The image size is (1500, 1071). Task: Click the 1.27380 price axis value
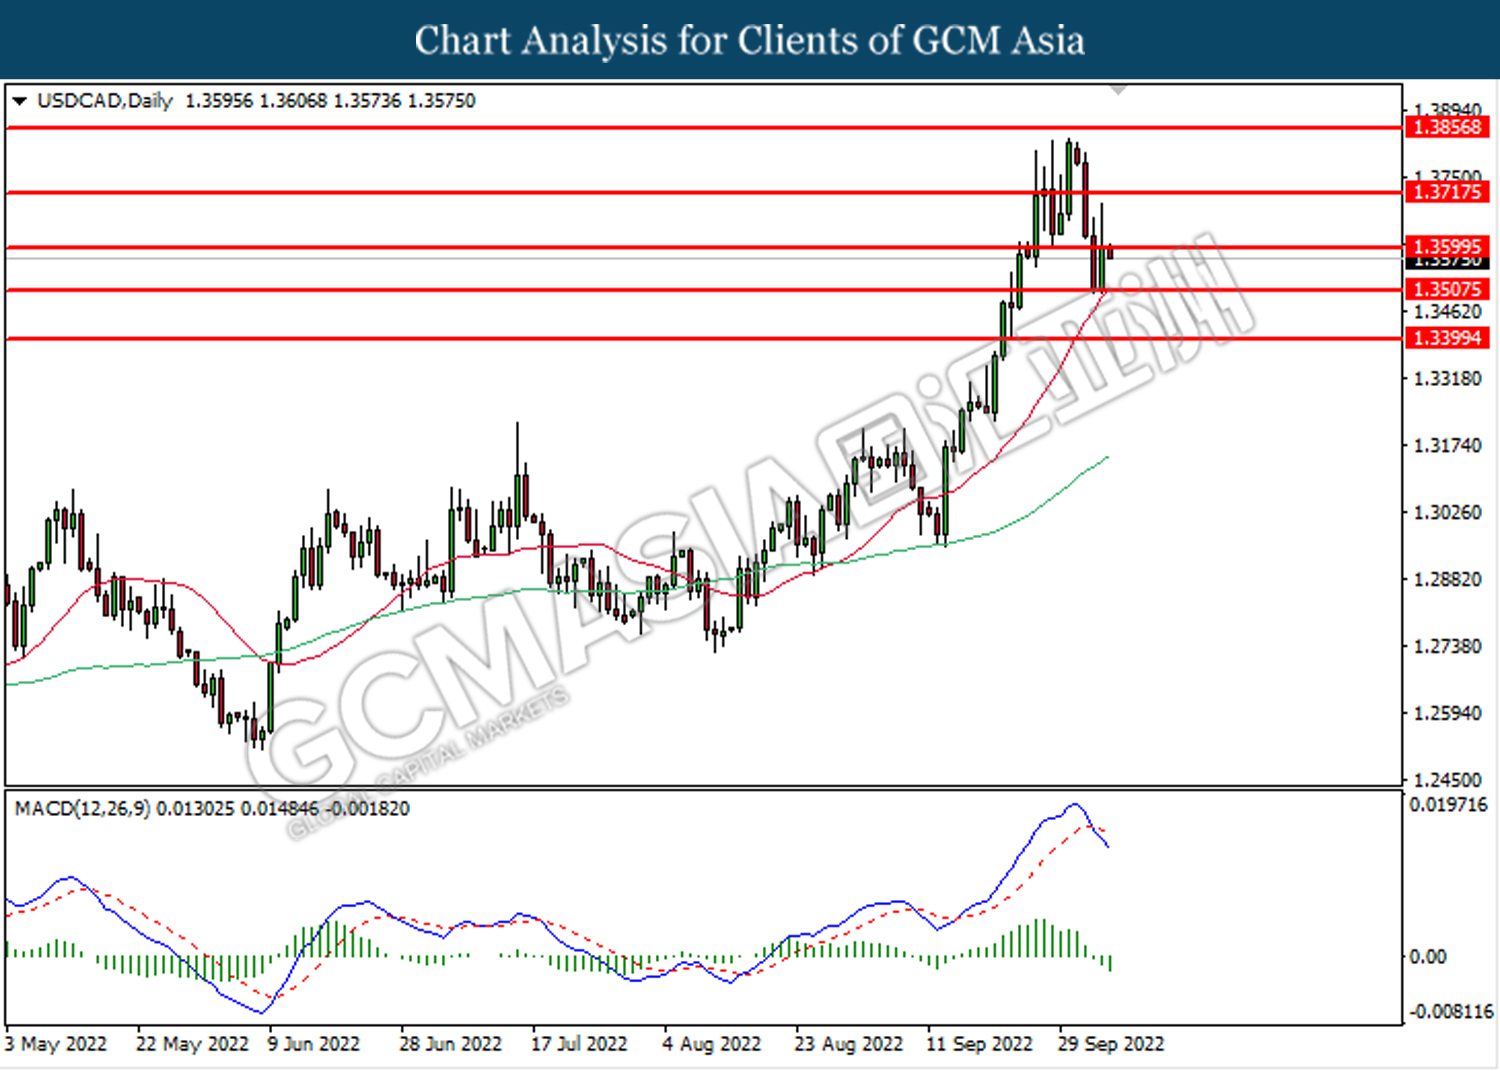click(1447, 647)
